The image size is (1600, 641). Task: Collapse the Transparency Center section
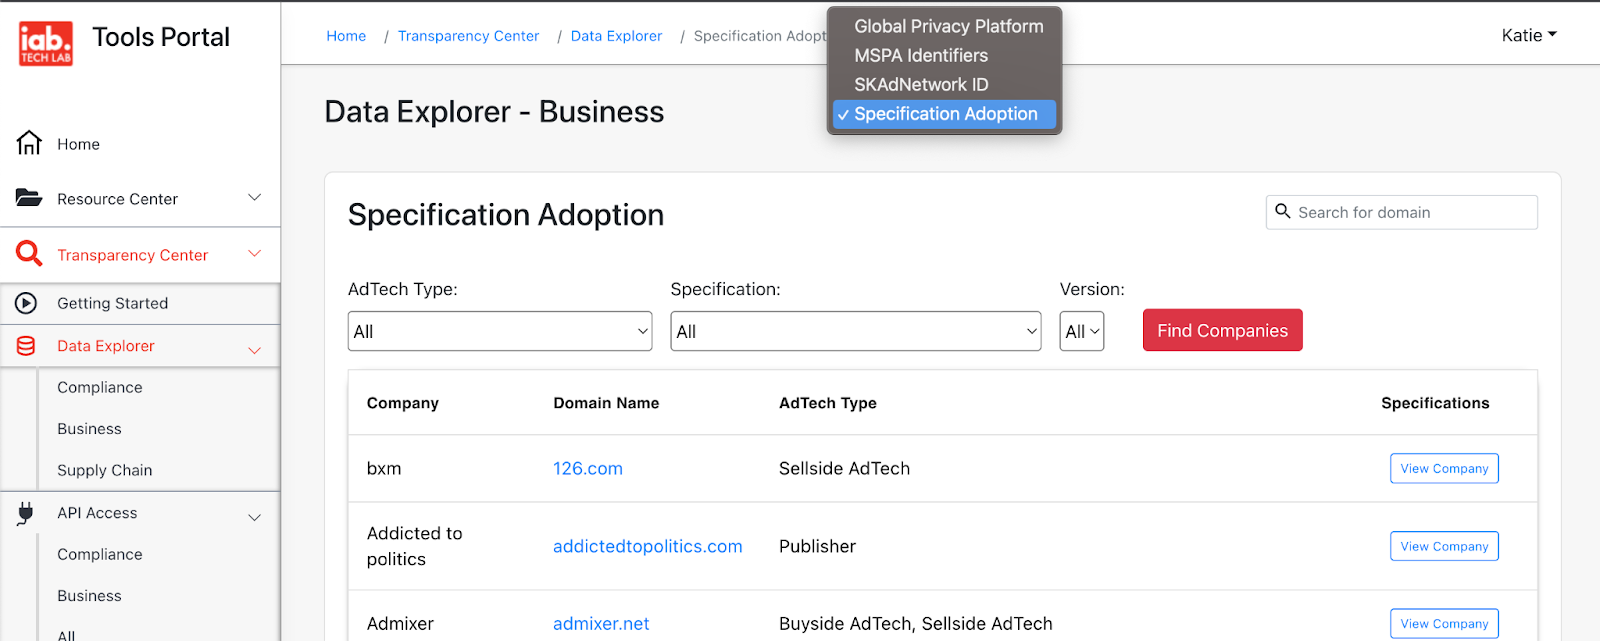click(255, 254)
